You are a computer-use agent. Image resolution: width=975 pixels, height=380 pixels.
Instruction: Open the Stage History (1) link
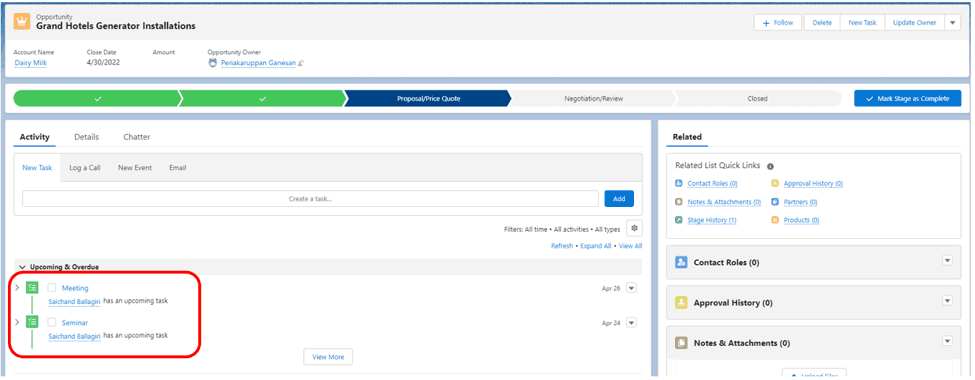pyautogui.click(x=712, y=220)
